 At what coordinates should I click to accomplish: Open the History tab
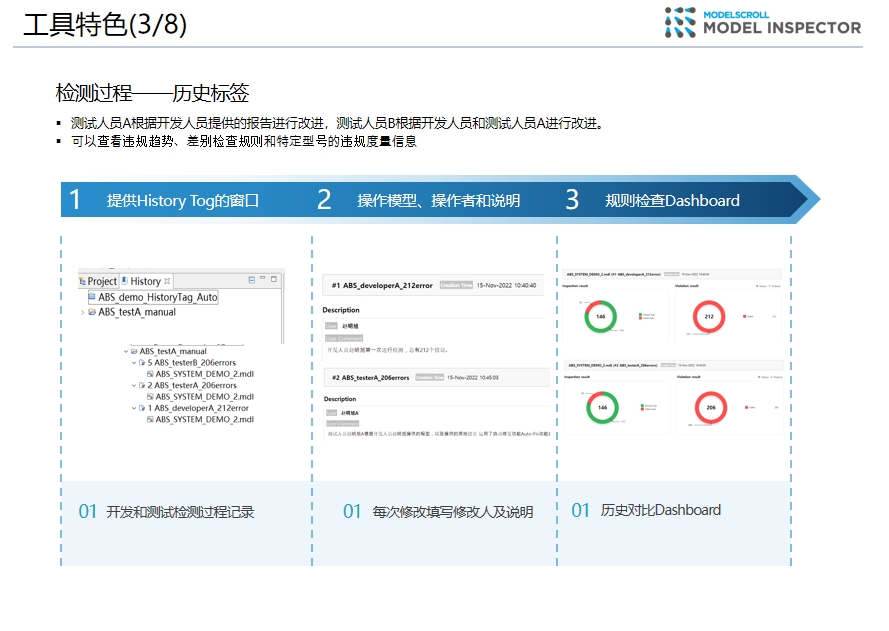pyautogui.click(x=146, y=281)
